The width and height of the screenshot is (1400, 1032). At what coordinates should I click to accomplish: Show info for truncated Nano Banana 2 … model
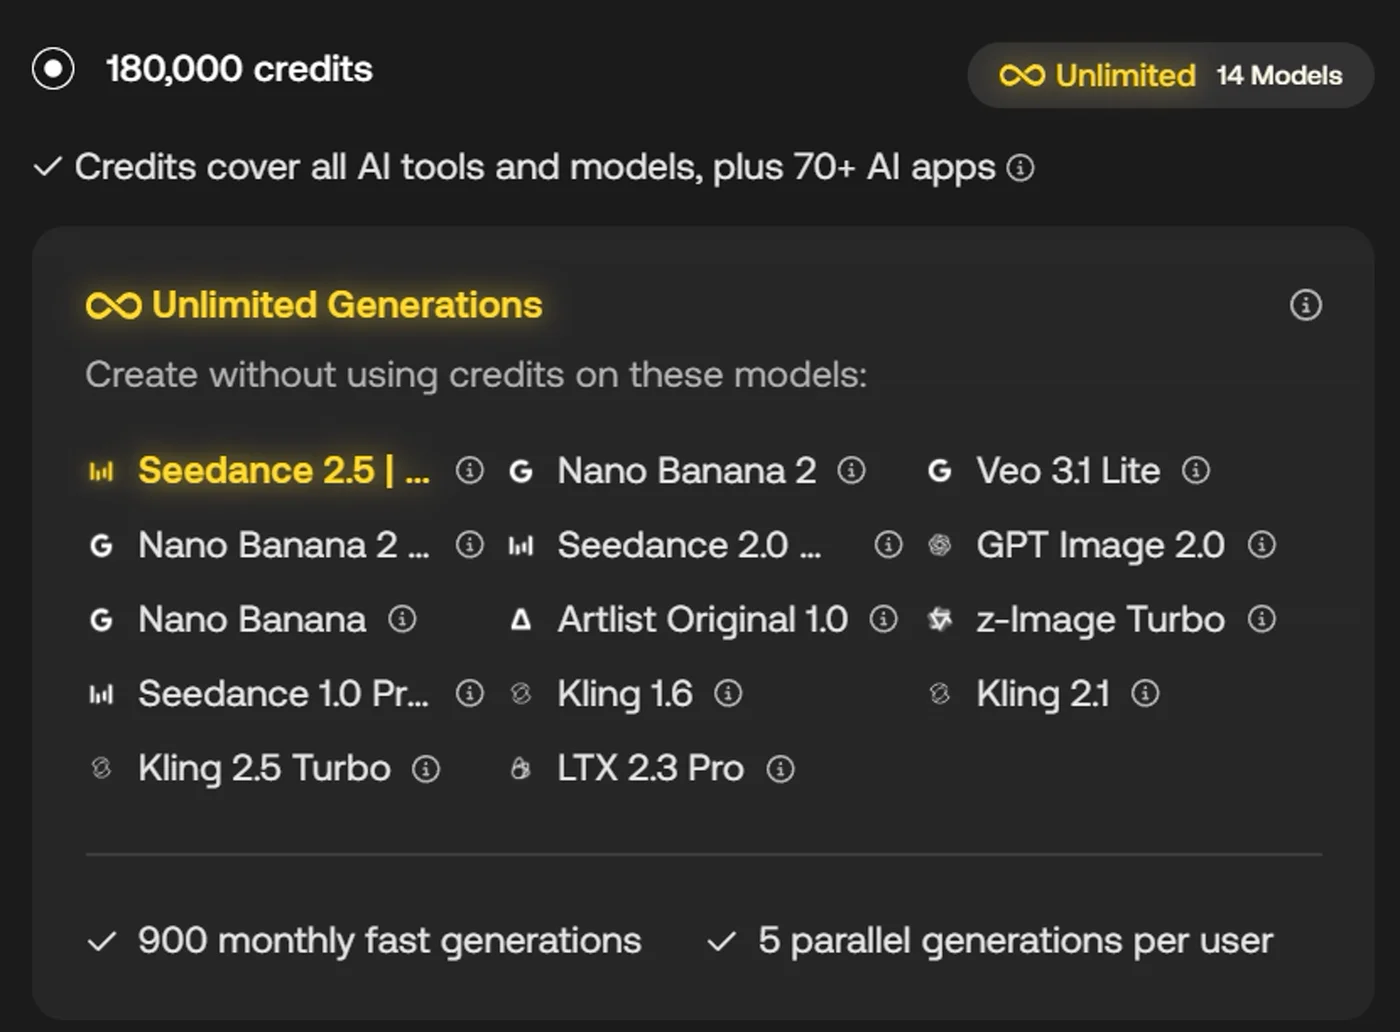[x=469, y=545]
